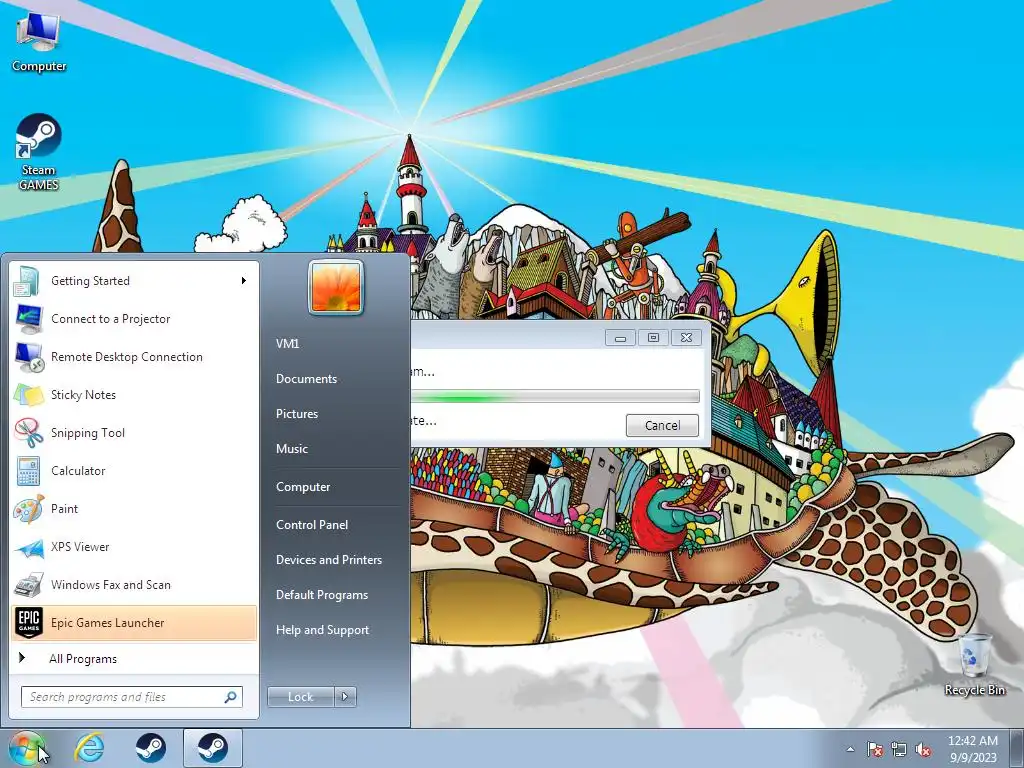The image size is (1024, 768).
Task: Select the Steam GAMES desktop shortcut
Action: [x=39, y=152]
